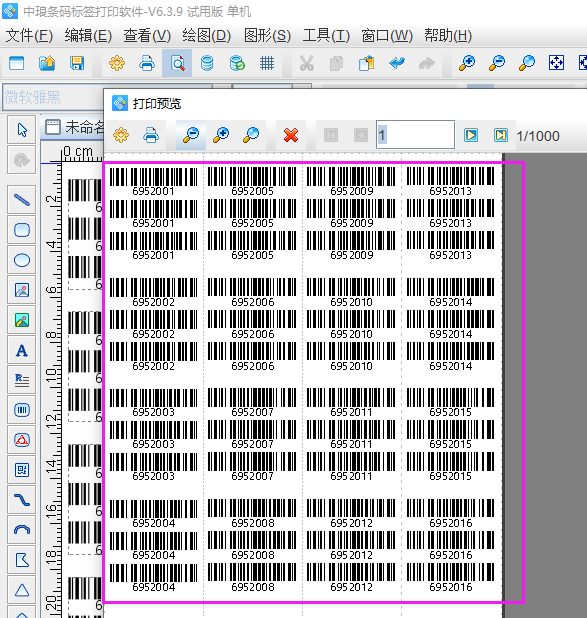Select the QR code tool in sidebar
Screen dimensions: 587x618
tap(22, 470)
